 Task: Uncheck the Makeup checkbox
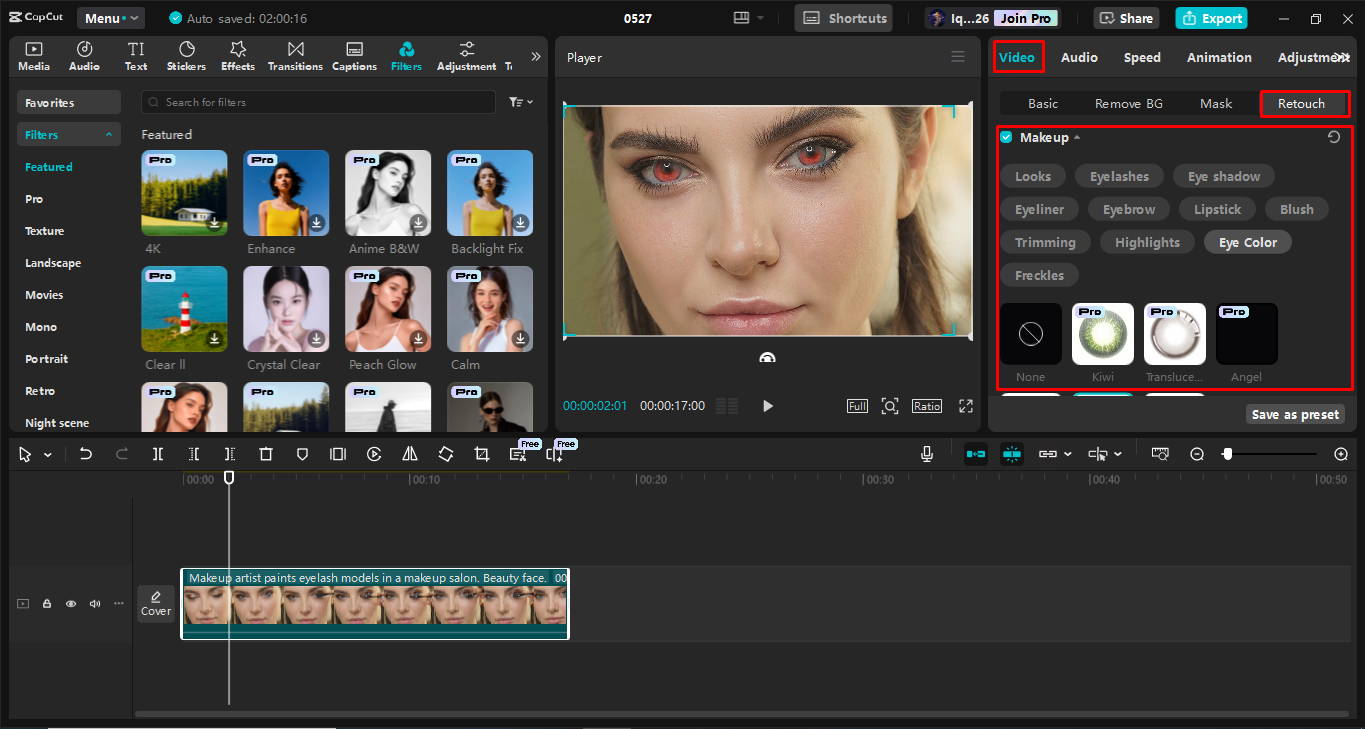click(1006, 137)
